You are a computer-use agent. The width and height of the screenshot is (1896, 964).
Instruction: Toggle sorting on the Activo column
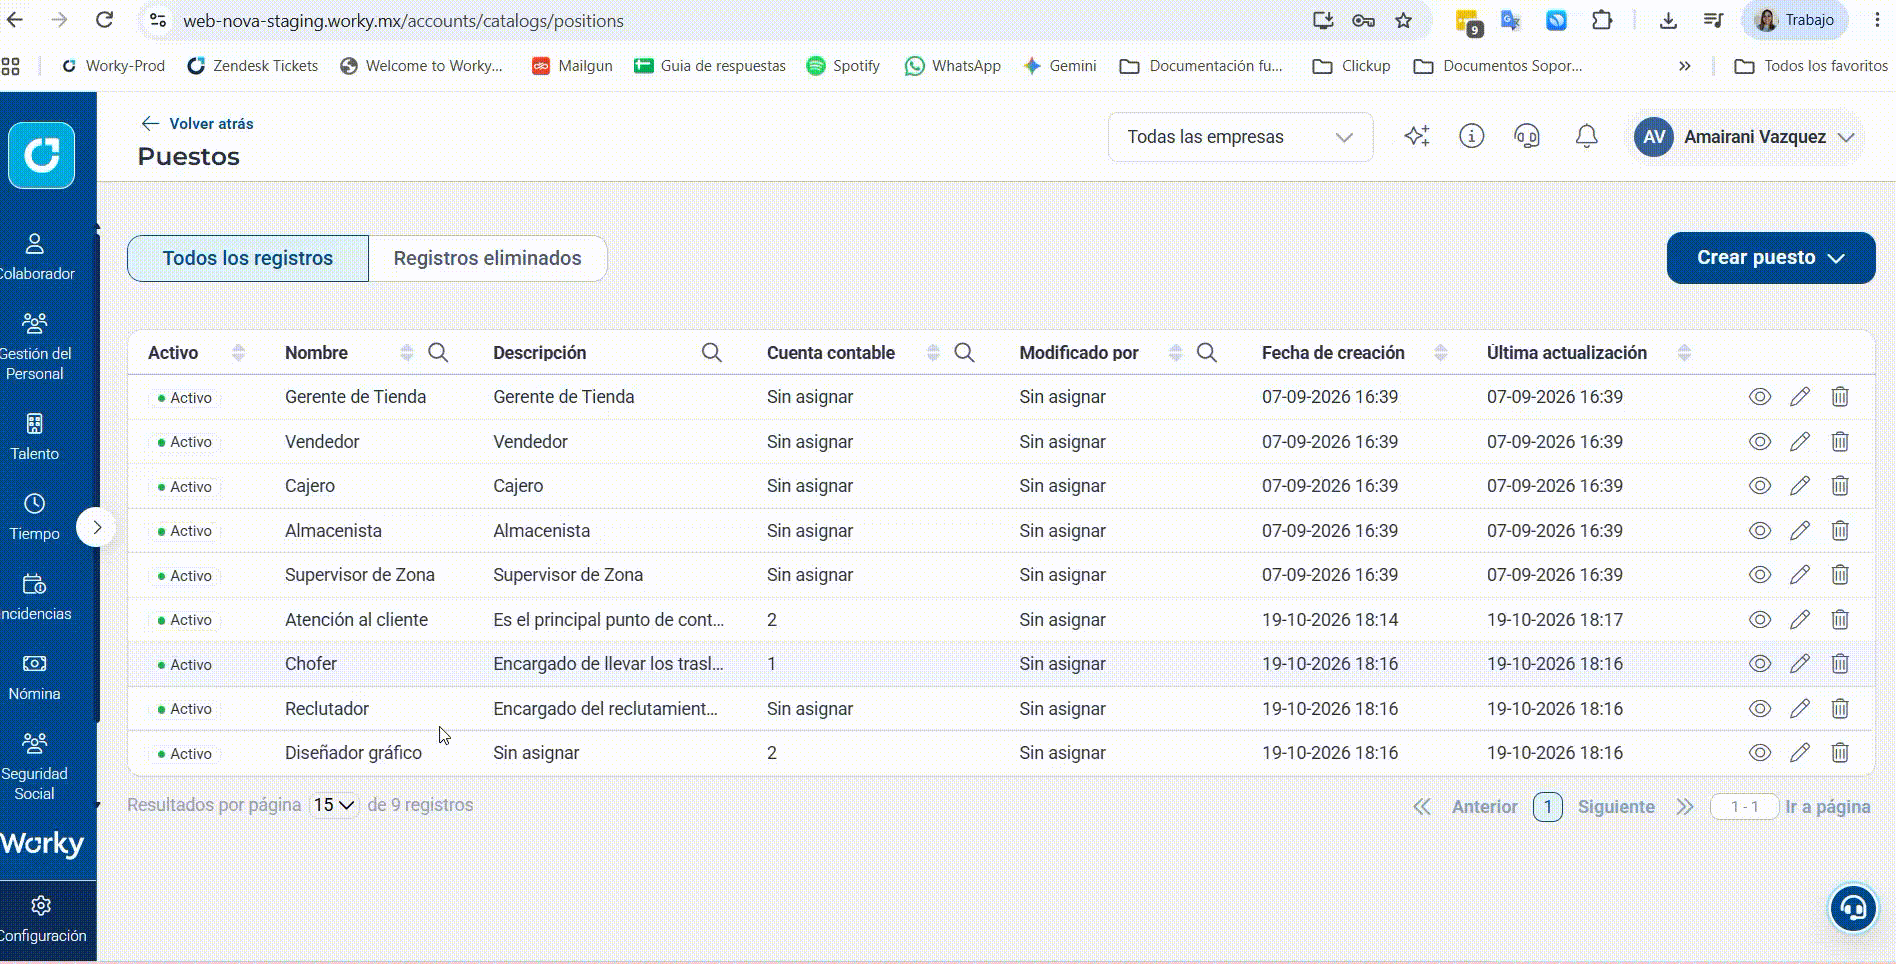[x=238, y=352]
